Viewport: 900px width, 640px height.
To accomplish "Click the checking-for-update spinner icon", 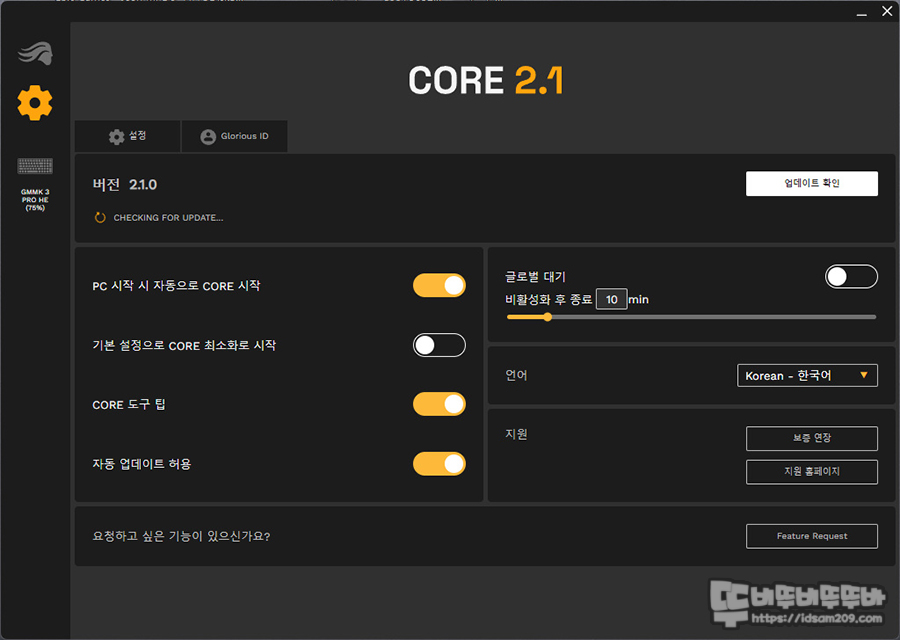I will coord(100,218).
